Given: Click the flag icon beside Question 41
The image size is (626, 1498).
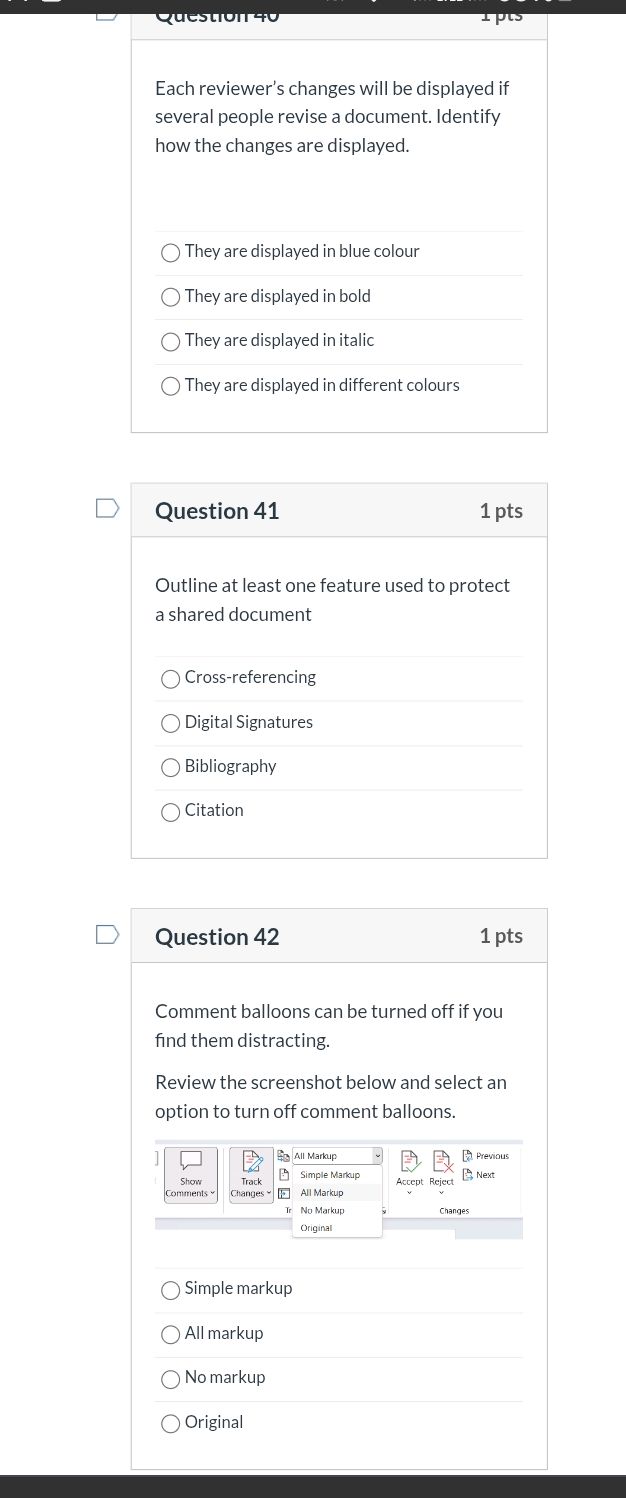Looking at the screenshot, I should click(x=106, y=508).
